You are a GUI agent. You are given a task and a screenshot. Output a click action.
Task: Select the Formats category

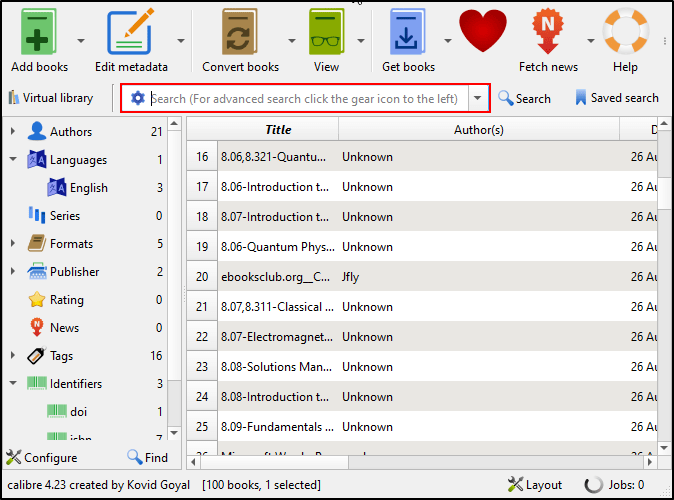[71, 244]
